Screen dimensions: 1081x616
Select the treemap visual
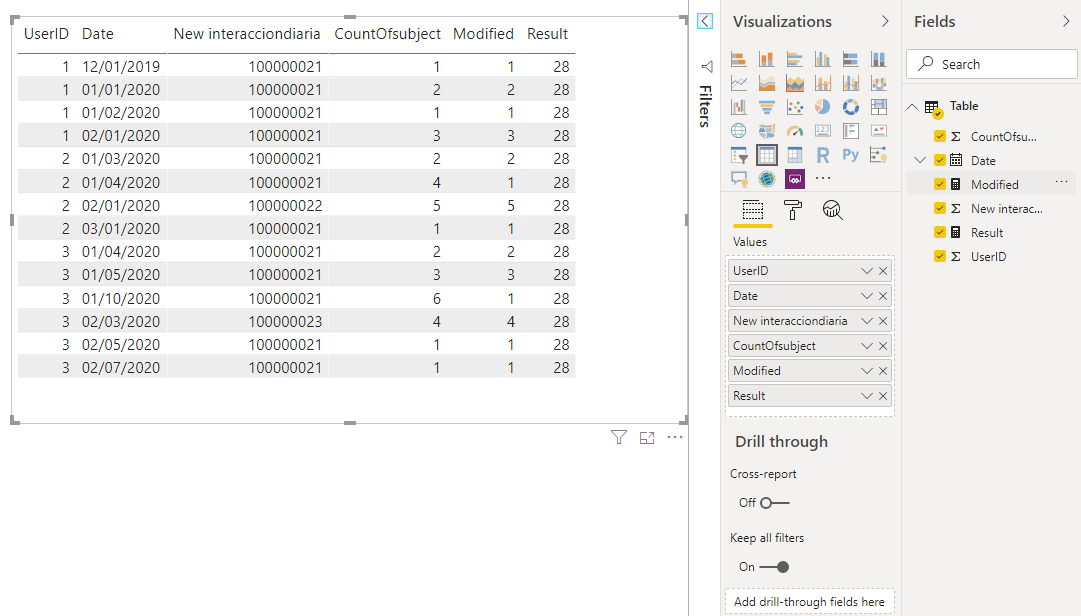pos(878,107)
